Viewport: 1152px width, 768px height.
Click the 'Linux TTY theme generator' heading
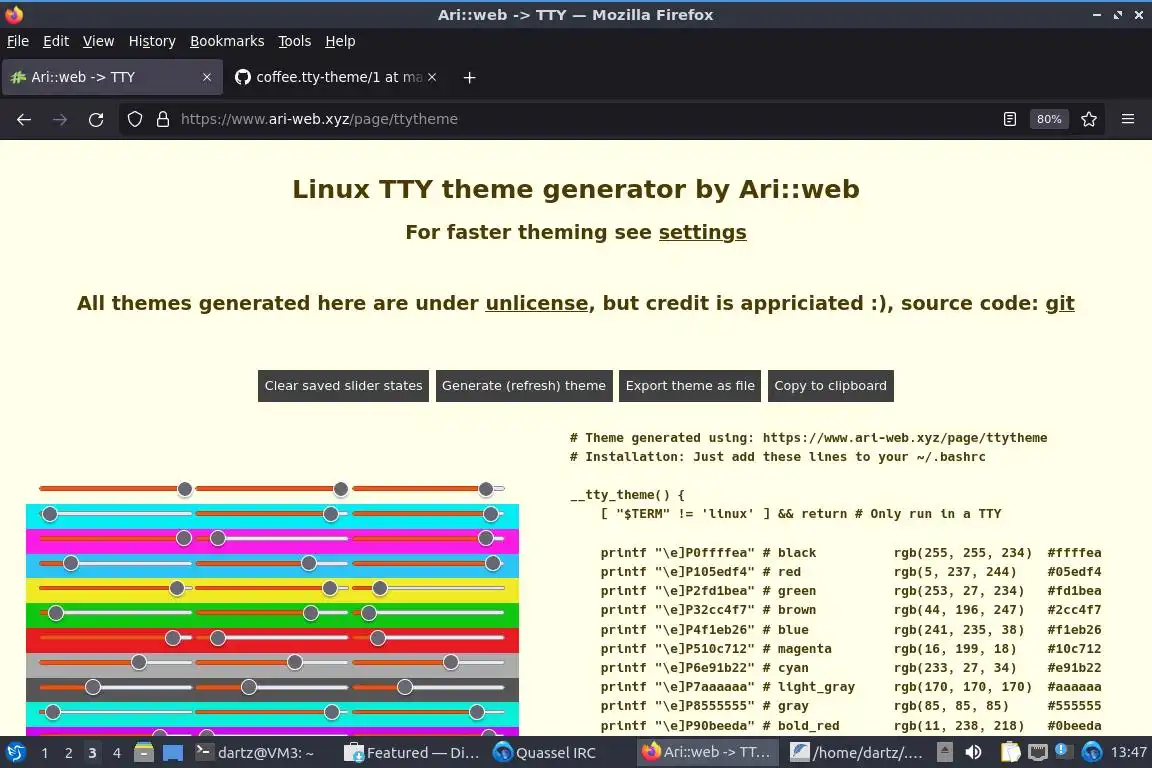pos(576,190)
